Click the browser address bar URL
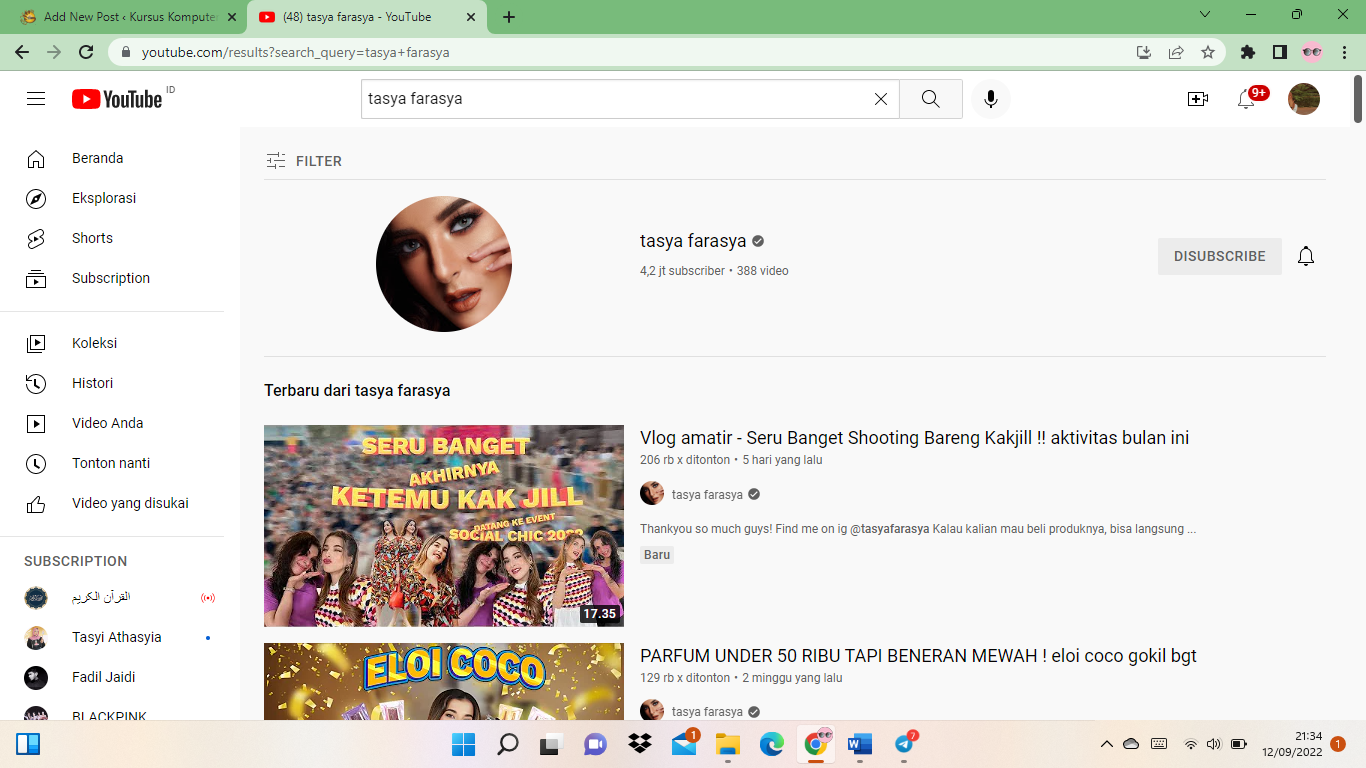Viewport: 1366px width, 768px height. [x=295, y=52]
